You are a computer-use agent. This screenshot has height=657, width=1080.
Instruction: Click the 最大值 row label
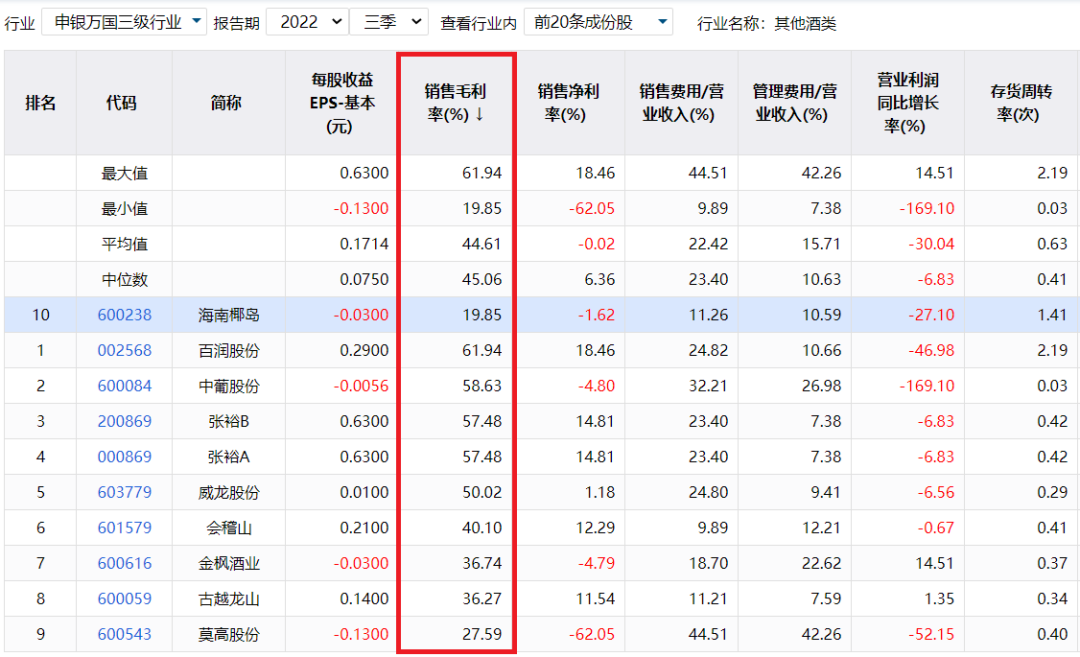[125, 173]
